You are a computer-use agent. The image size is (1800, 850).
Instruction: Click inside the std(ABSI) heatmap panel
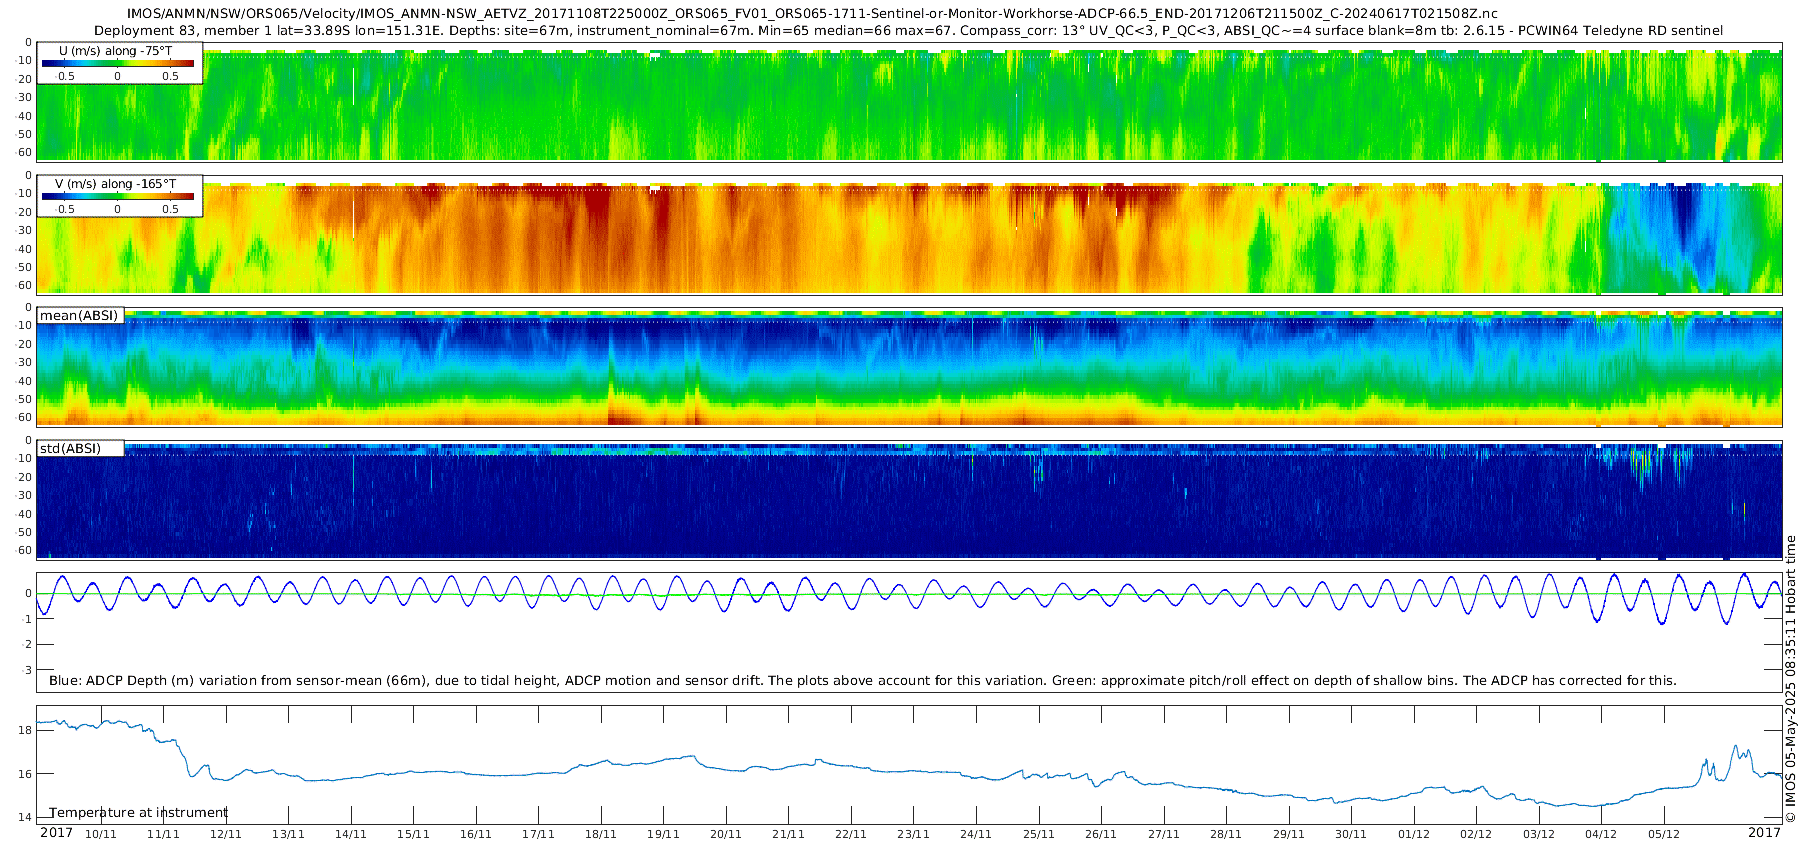909,499
